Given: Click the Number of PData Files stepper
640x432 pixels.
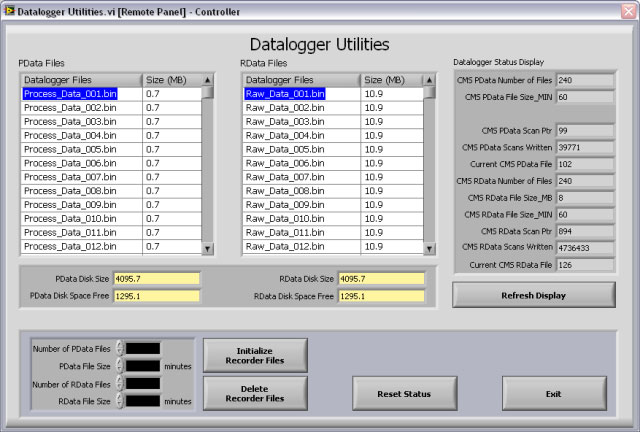Looking at the screenshot, I should 120,348.
